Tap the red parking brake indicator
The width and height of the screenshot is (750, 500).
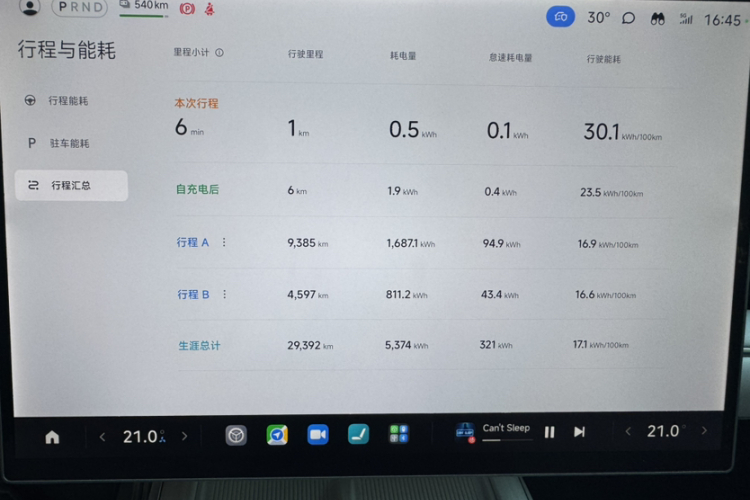pos(187,9)
